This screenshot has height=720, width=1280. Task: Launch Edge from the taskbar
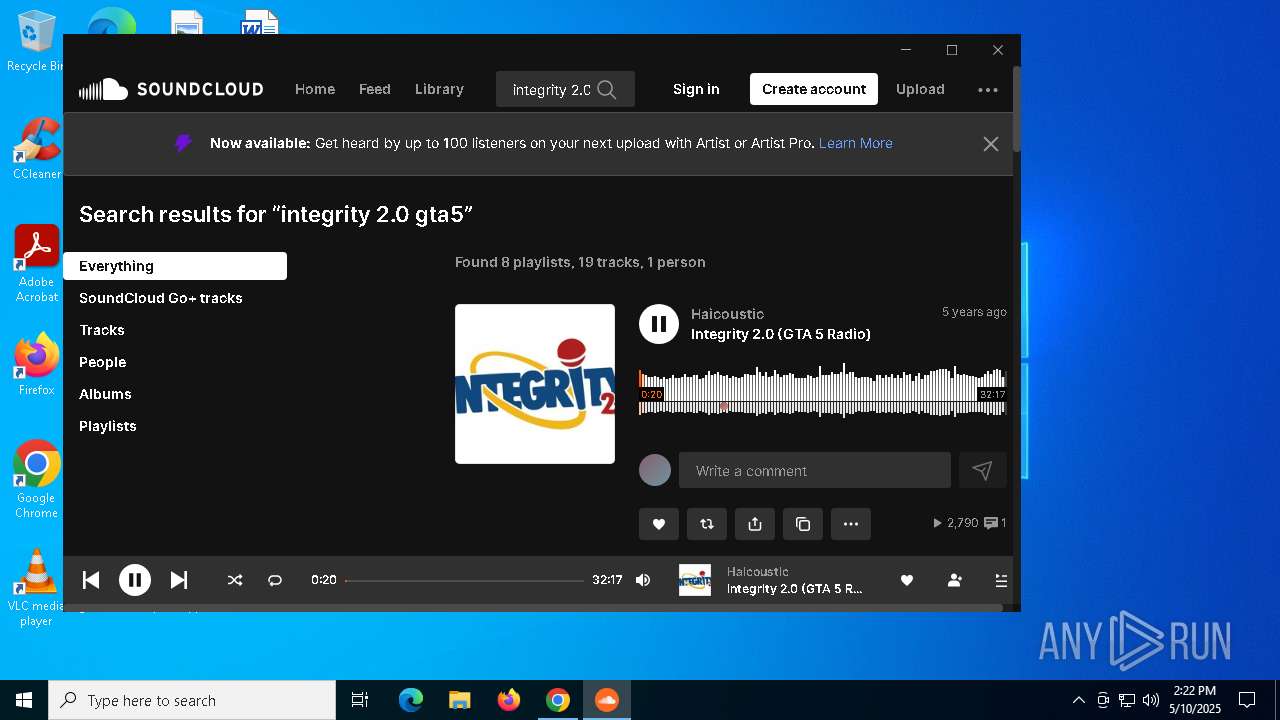411,700
